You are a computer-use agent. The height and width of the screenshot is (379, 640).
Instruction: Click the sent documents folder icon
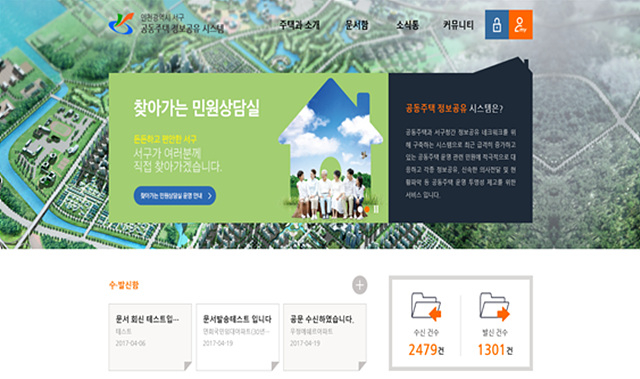495,306
